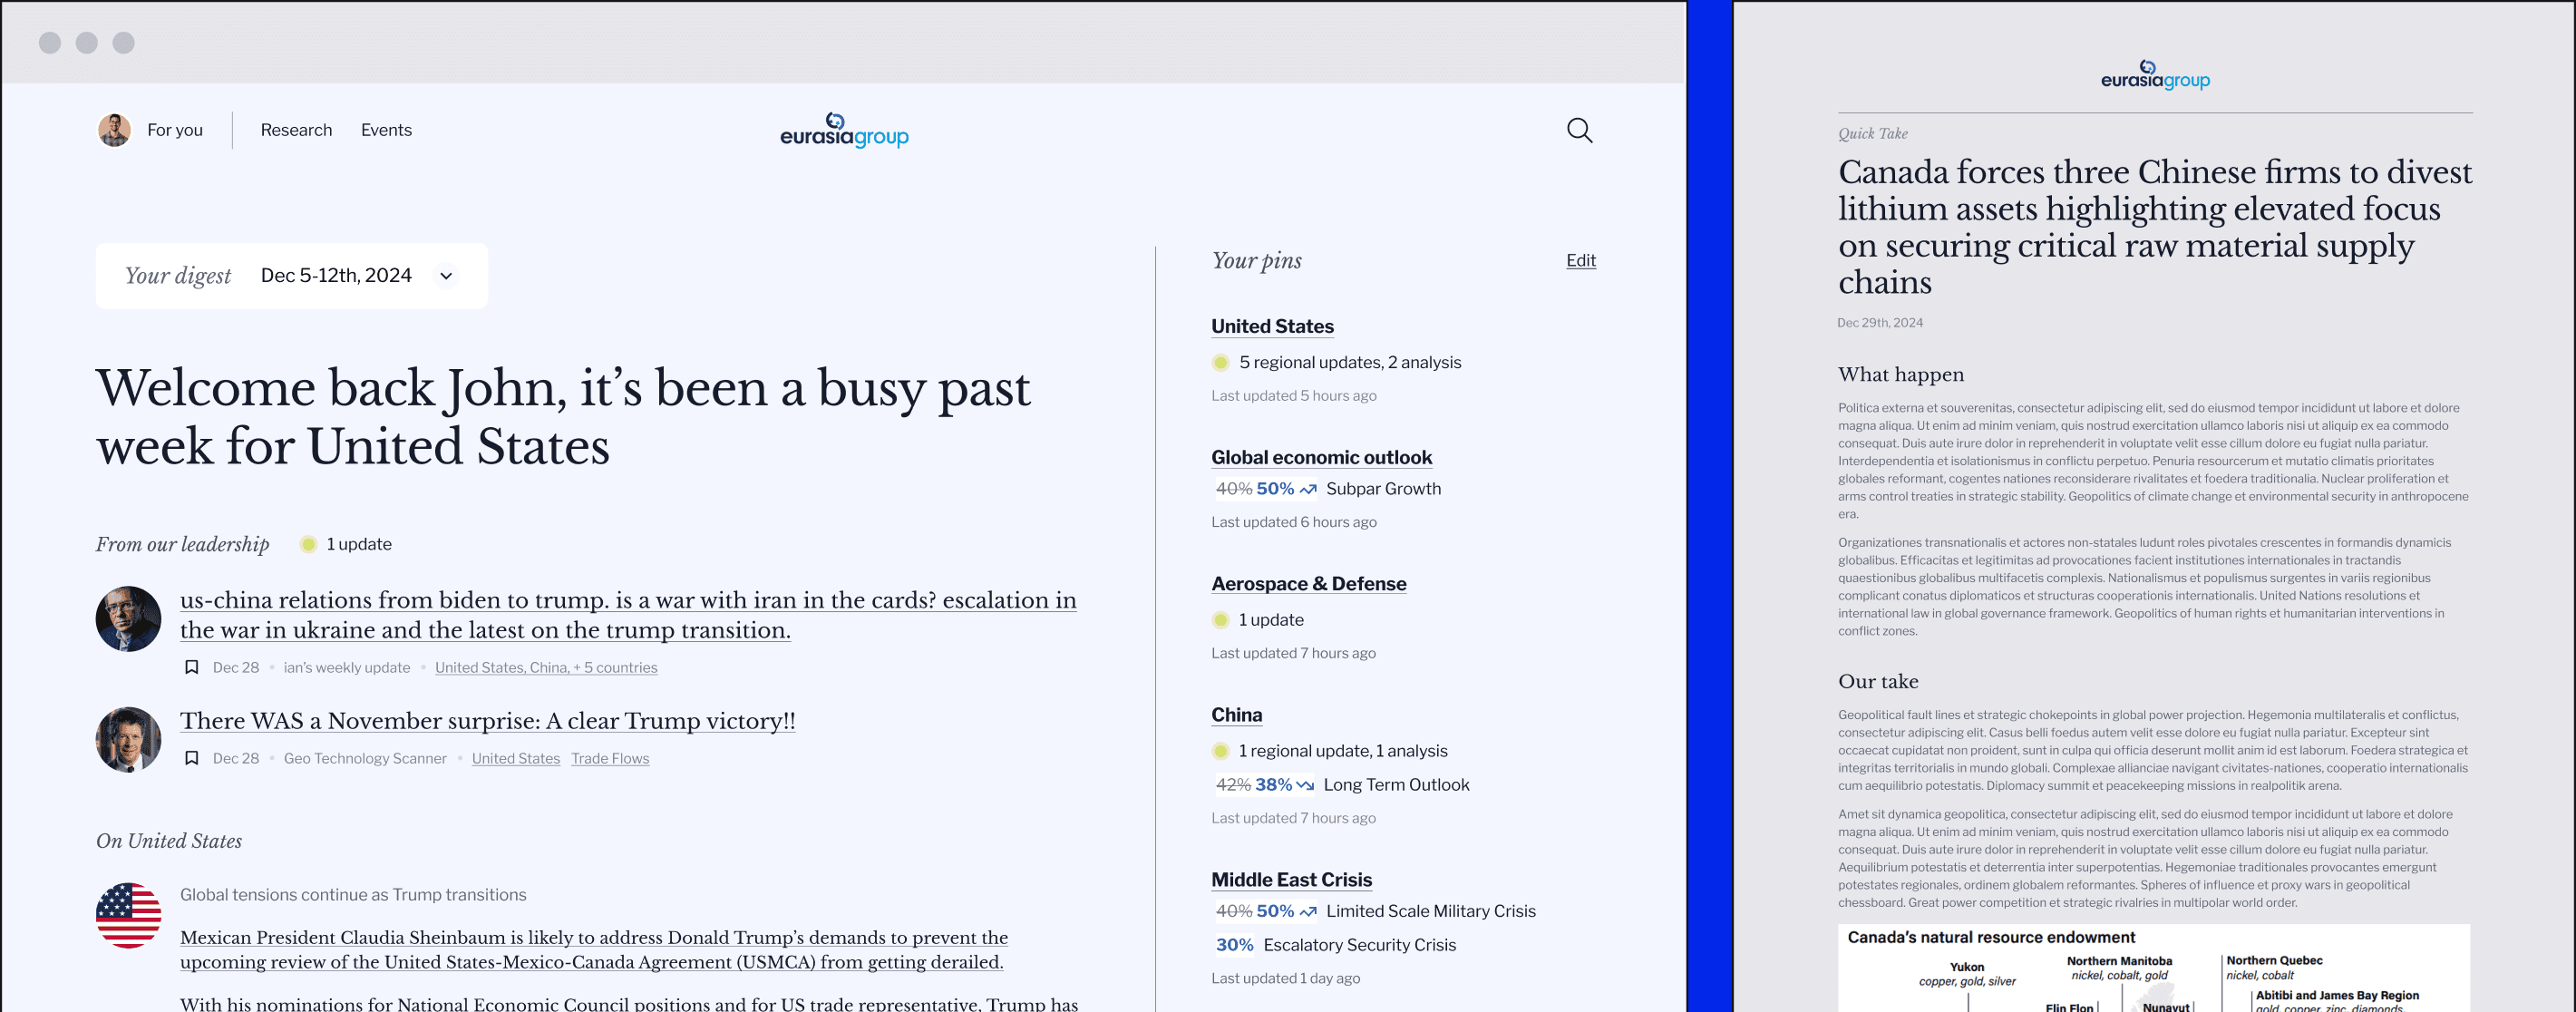Screen dimensions: 2576x1012
Task: Open the Global economic outlook pin
Action: [x=1321, y=457]
